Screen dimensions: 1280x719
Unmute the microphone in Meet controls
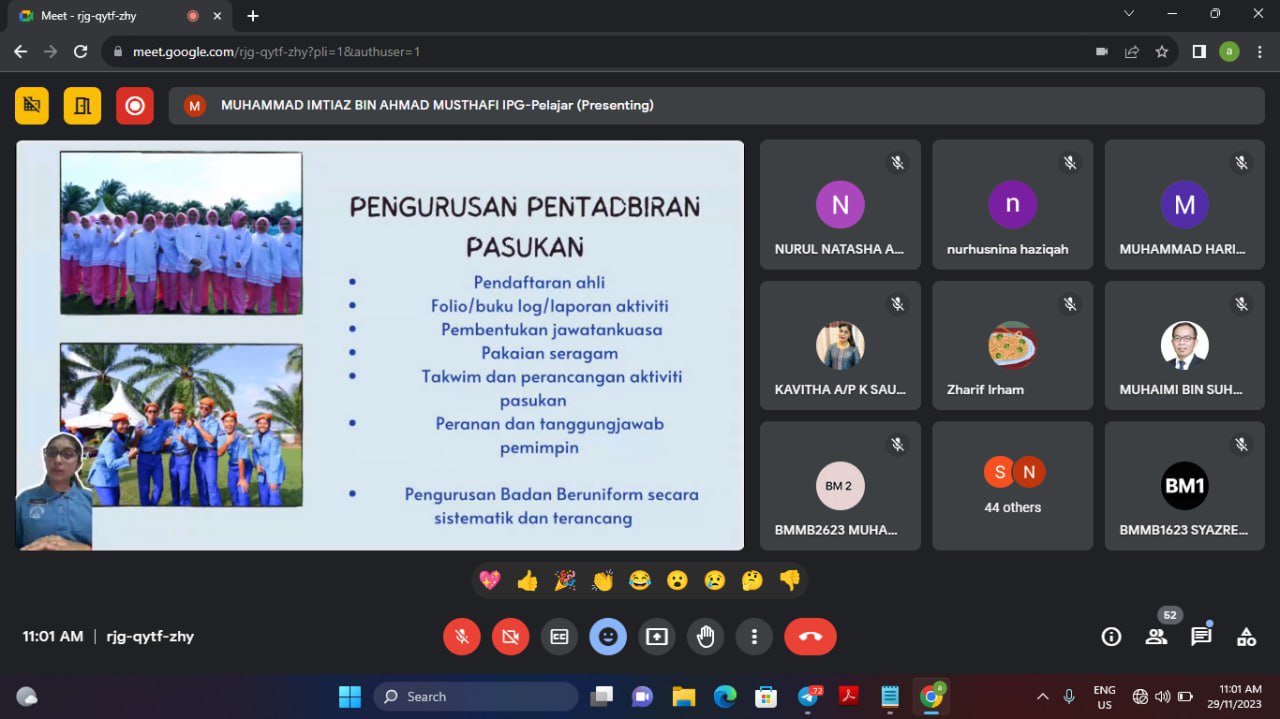[462, 636]
